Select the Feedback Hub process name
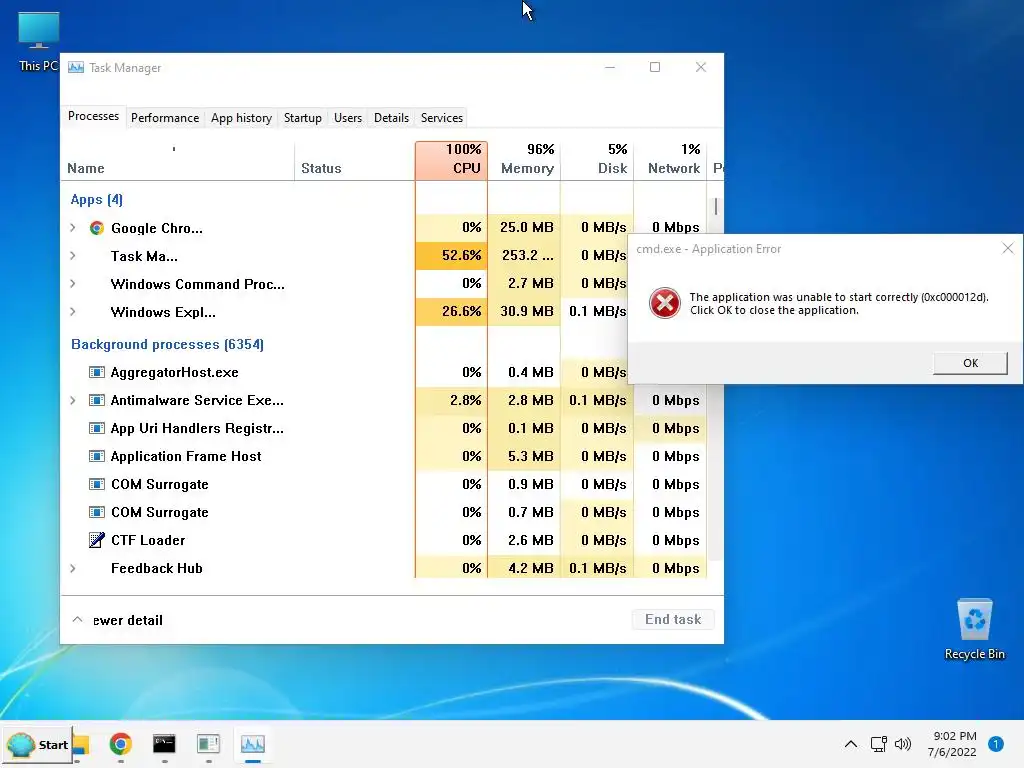This screenshot has width=1024, height=768. pos(157,568)
